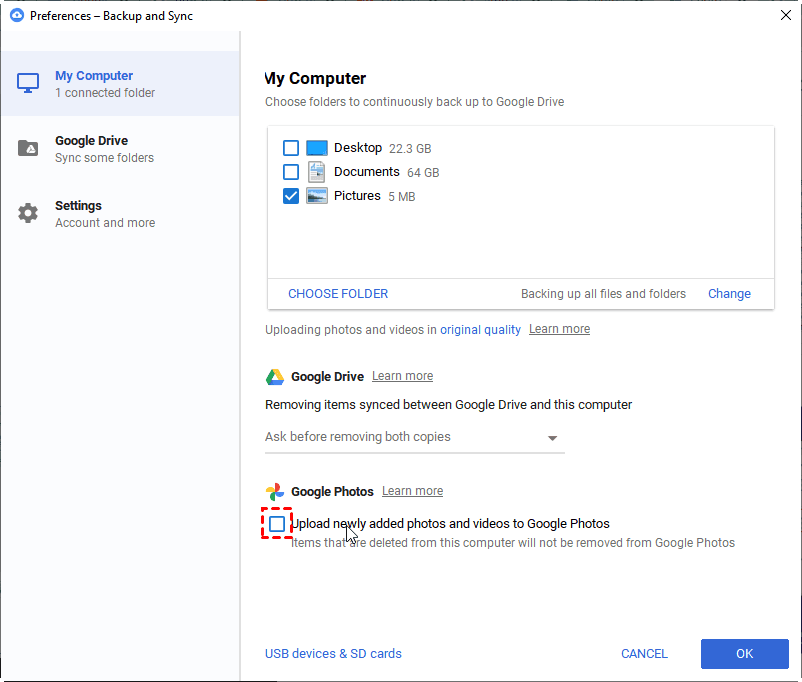The width and height of the screenshot is (802, 682).
Task: Click the My Computer monitor icon in sidebar
Action: (28, 83)
